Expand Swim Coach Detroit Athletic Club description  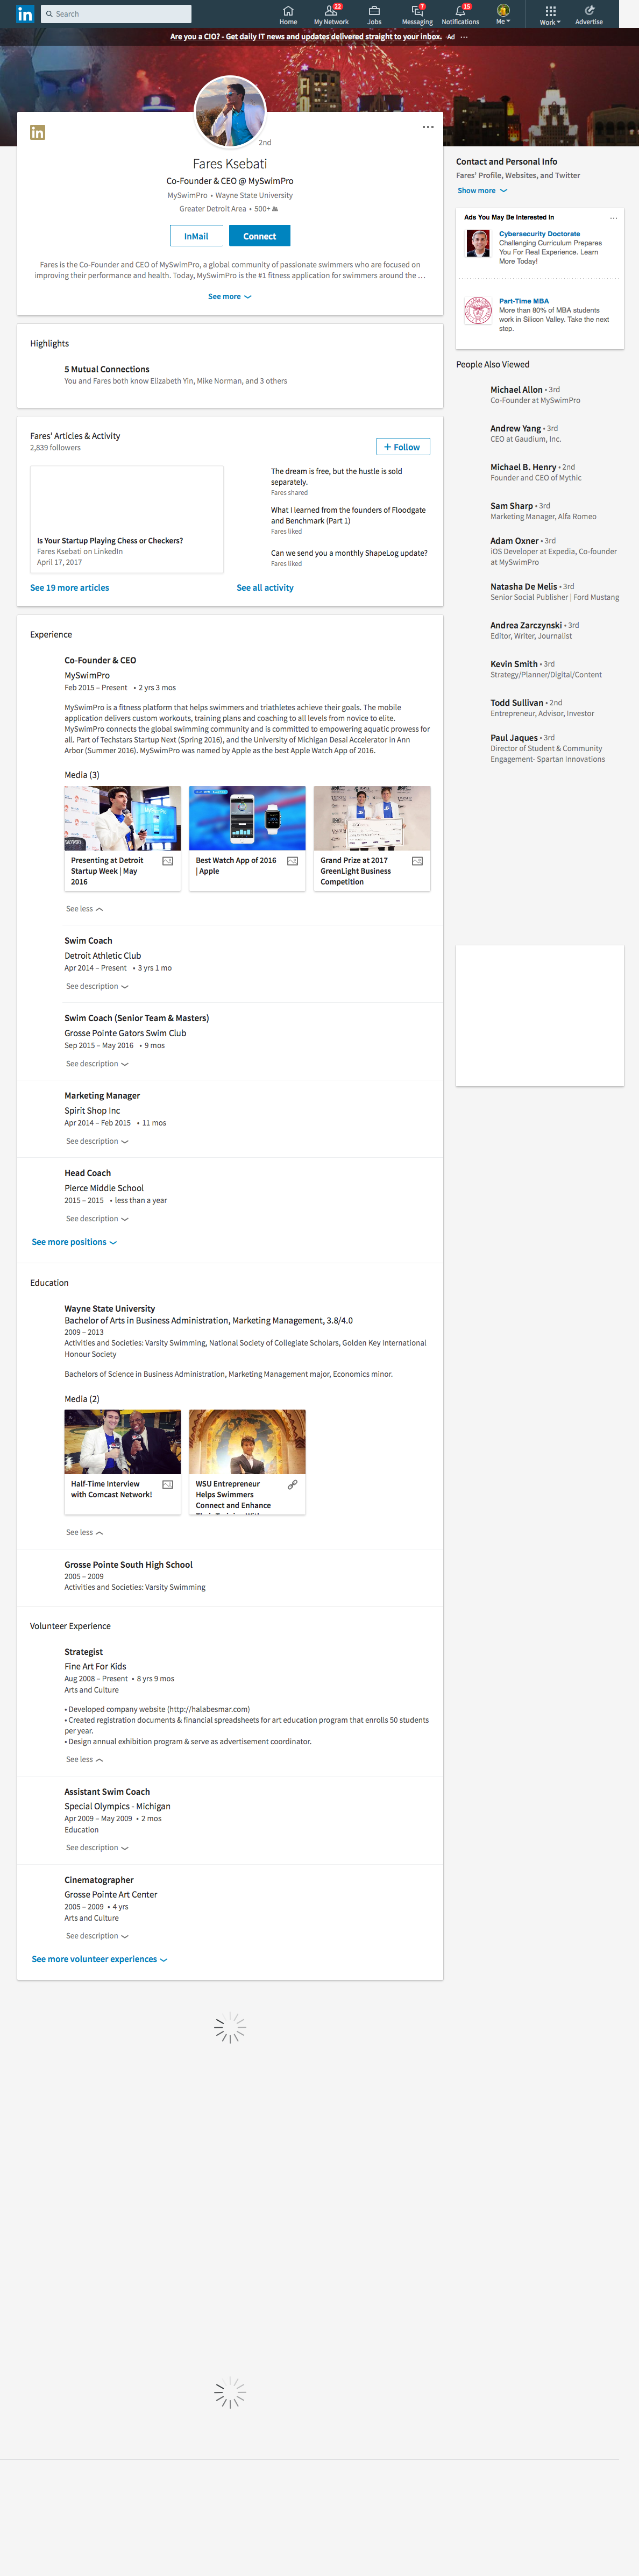coord(97,987)
